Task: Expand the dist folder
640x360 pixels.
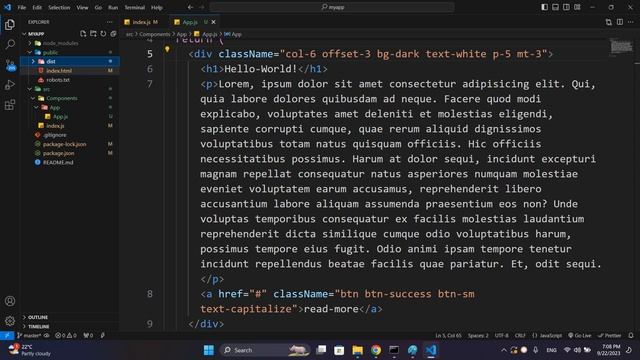Action: coord(33,62)
